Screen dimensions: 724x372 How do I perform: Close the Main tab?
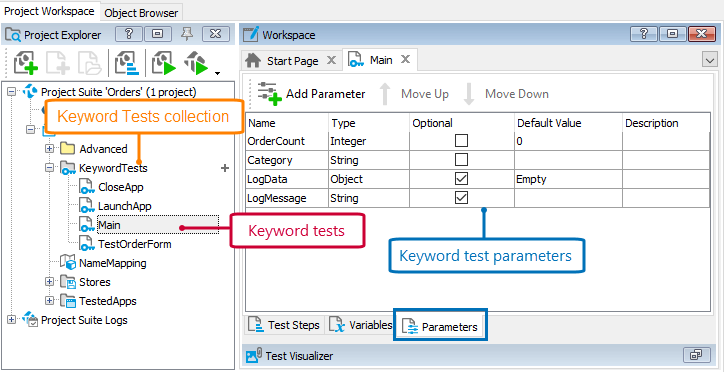405,60
